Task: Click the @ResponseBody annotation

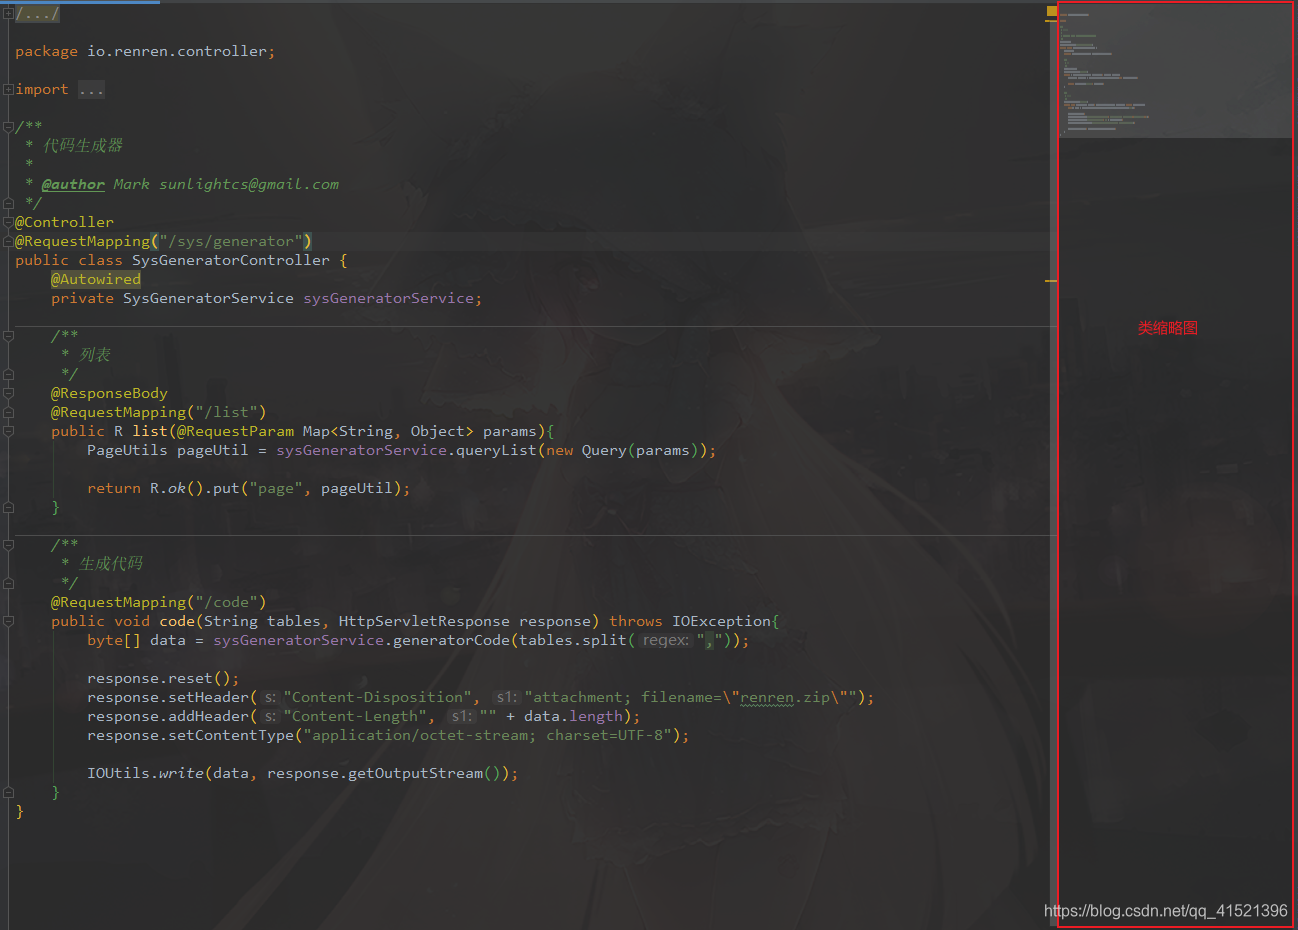Action: 109,393
